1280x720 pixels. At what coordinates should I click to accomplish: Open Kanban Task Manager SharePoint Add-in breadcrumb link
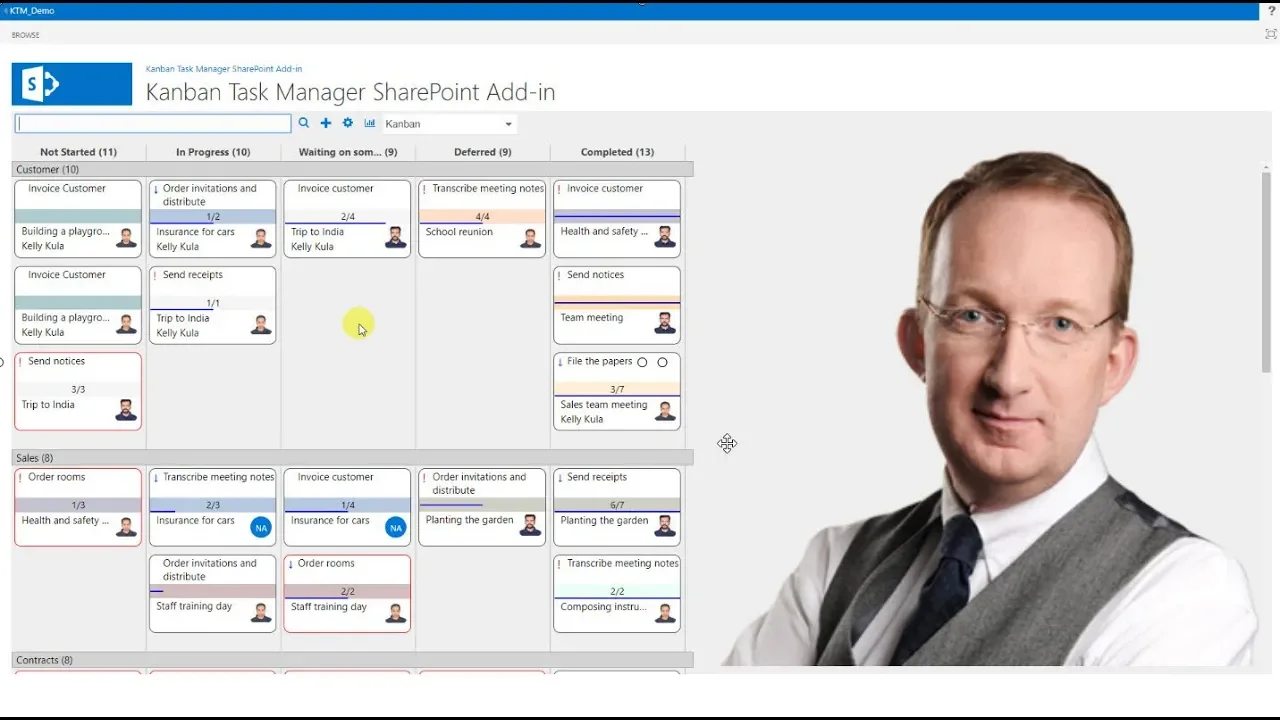pos(224,69)
